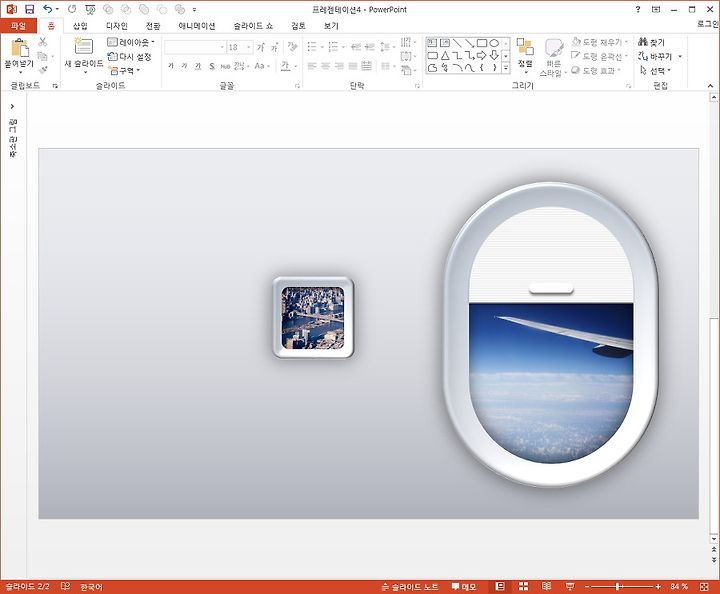Open font size dropdown showing 18
This screenshot has width=720, height=594.
click(x=240, y=47)
